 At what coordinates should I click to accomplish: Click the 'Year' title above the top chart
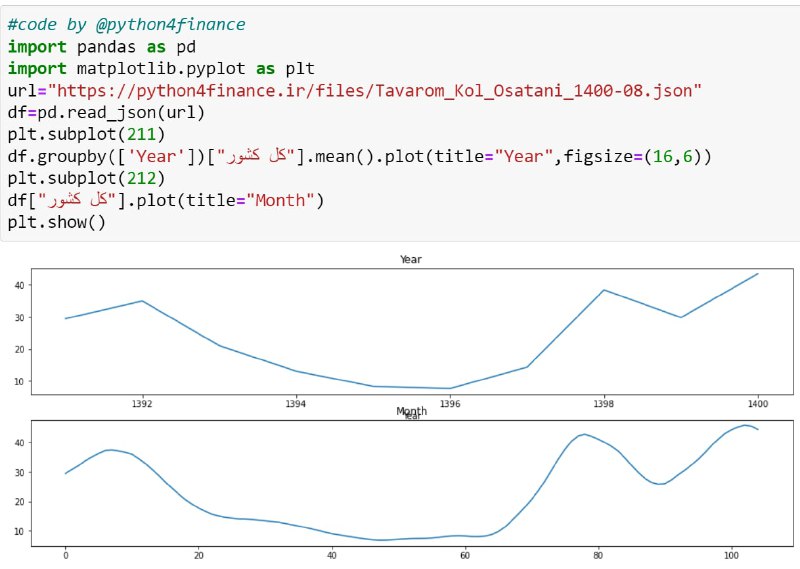click(411, 259)
